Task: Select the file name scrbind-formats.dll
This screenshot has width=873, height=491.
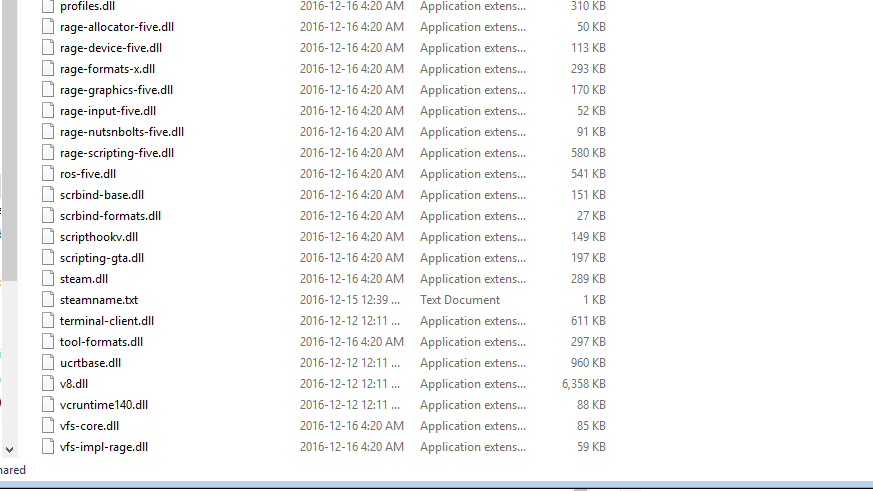Action: tap(110, 216)
